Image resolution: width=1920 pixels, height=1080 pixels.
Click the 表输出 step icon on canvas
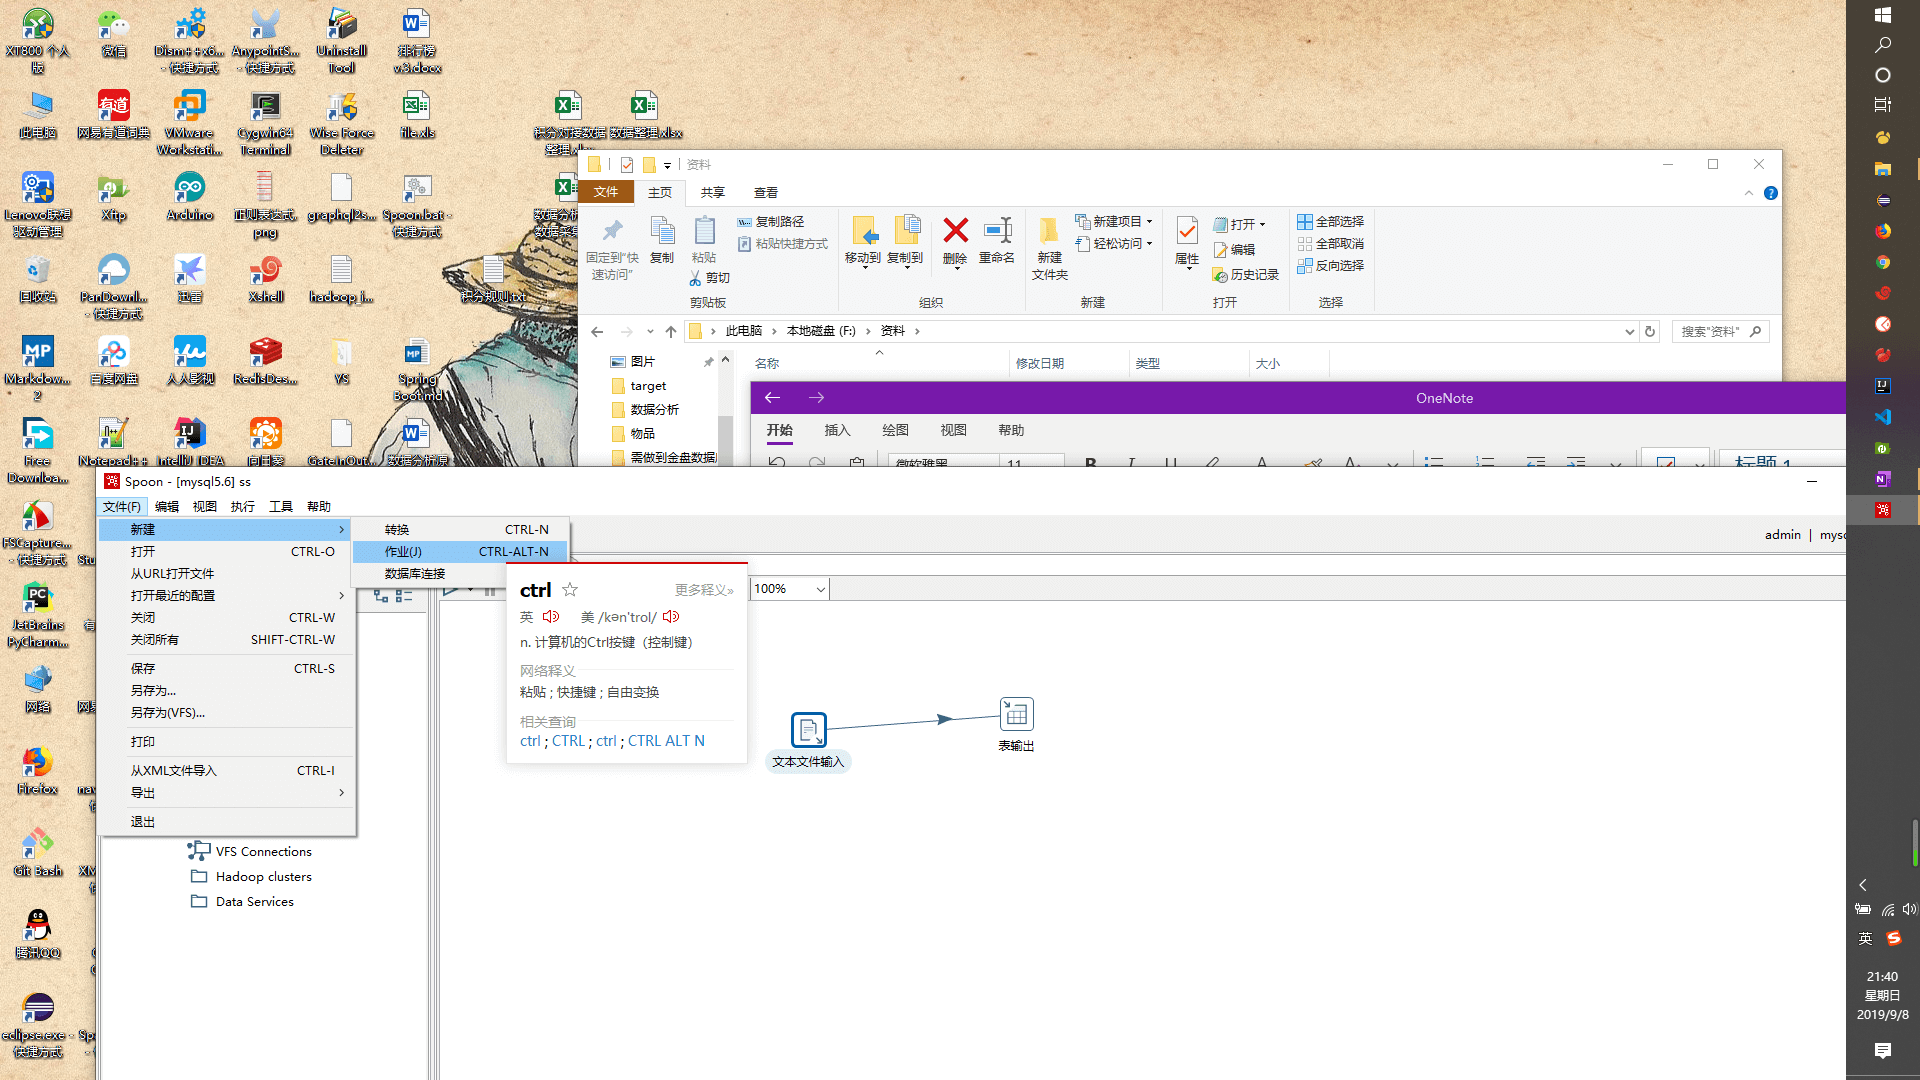(x=1016, y=714)
